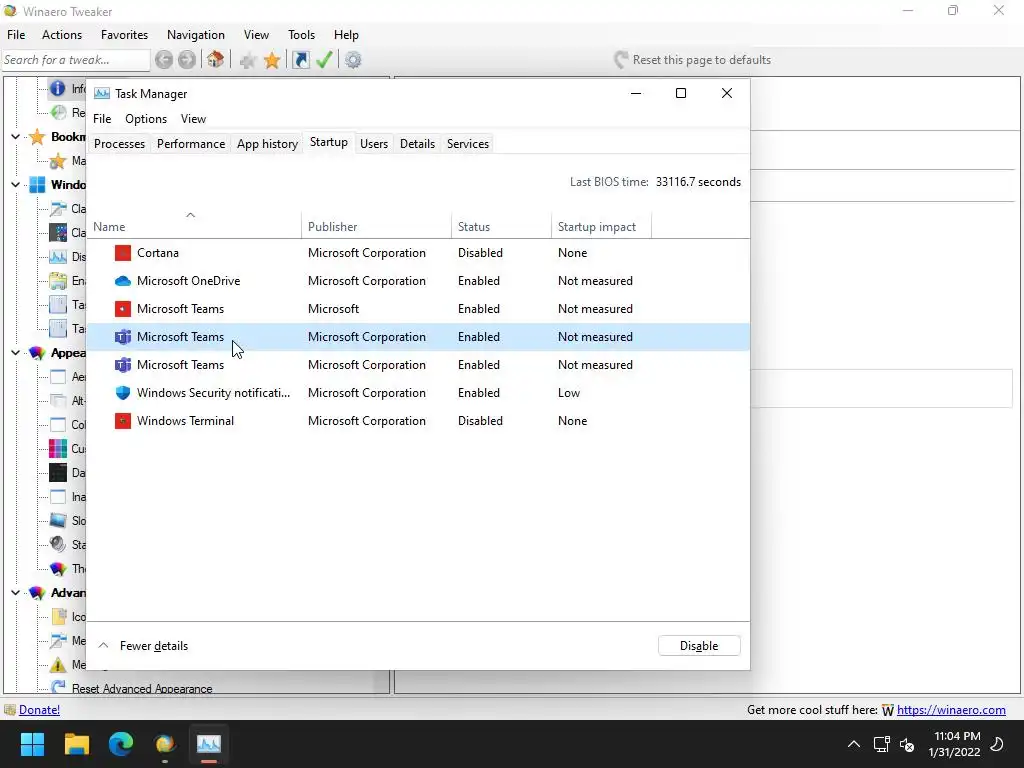Open Task Manager File menu
This screenshot has width=1024, height=768.
pos(102,119)
